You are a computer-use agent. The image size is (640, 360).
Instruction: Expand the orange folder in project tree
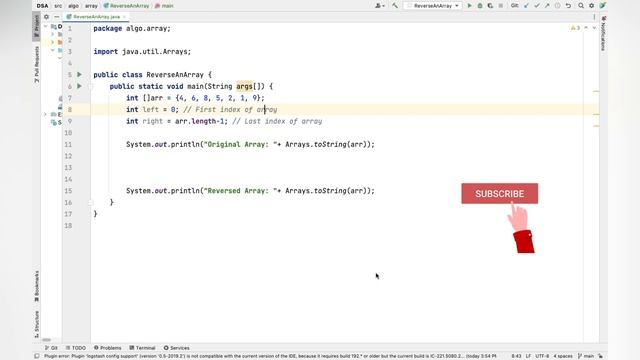pos(53,42)
